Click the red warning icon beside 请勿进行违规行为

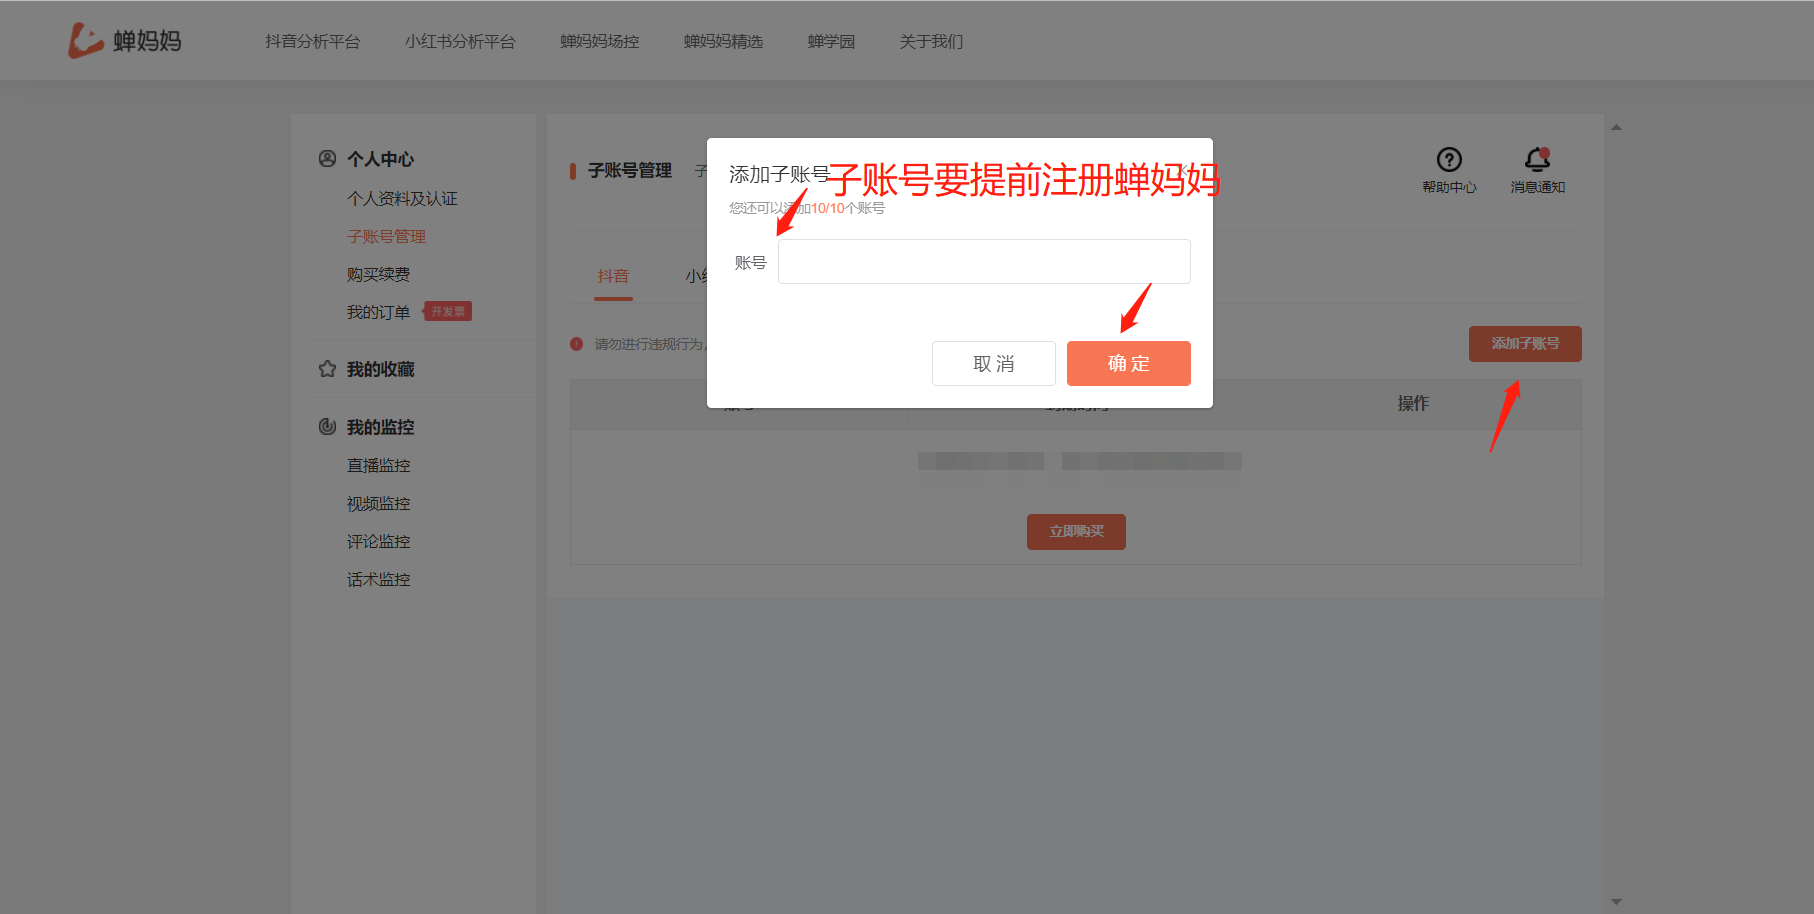click(576, 344)
